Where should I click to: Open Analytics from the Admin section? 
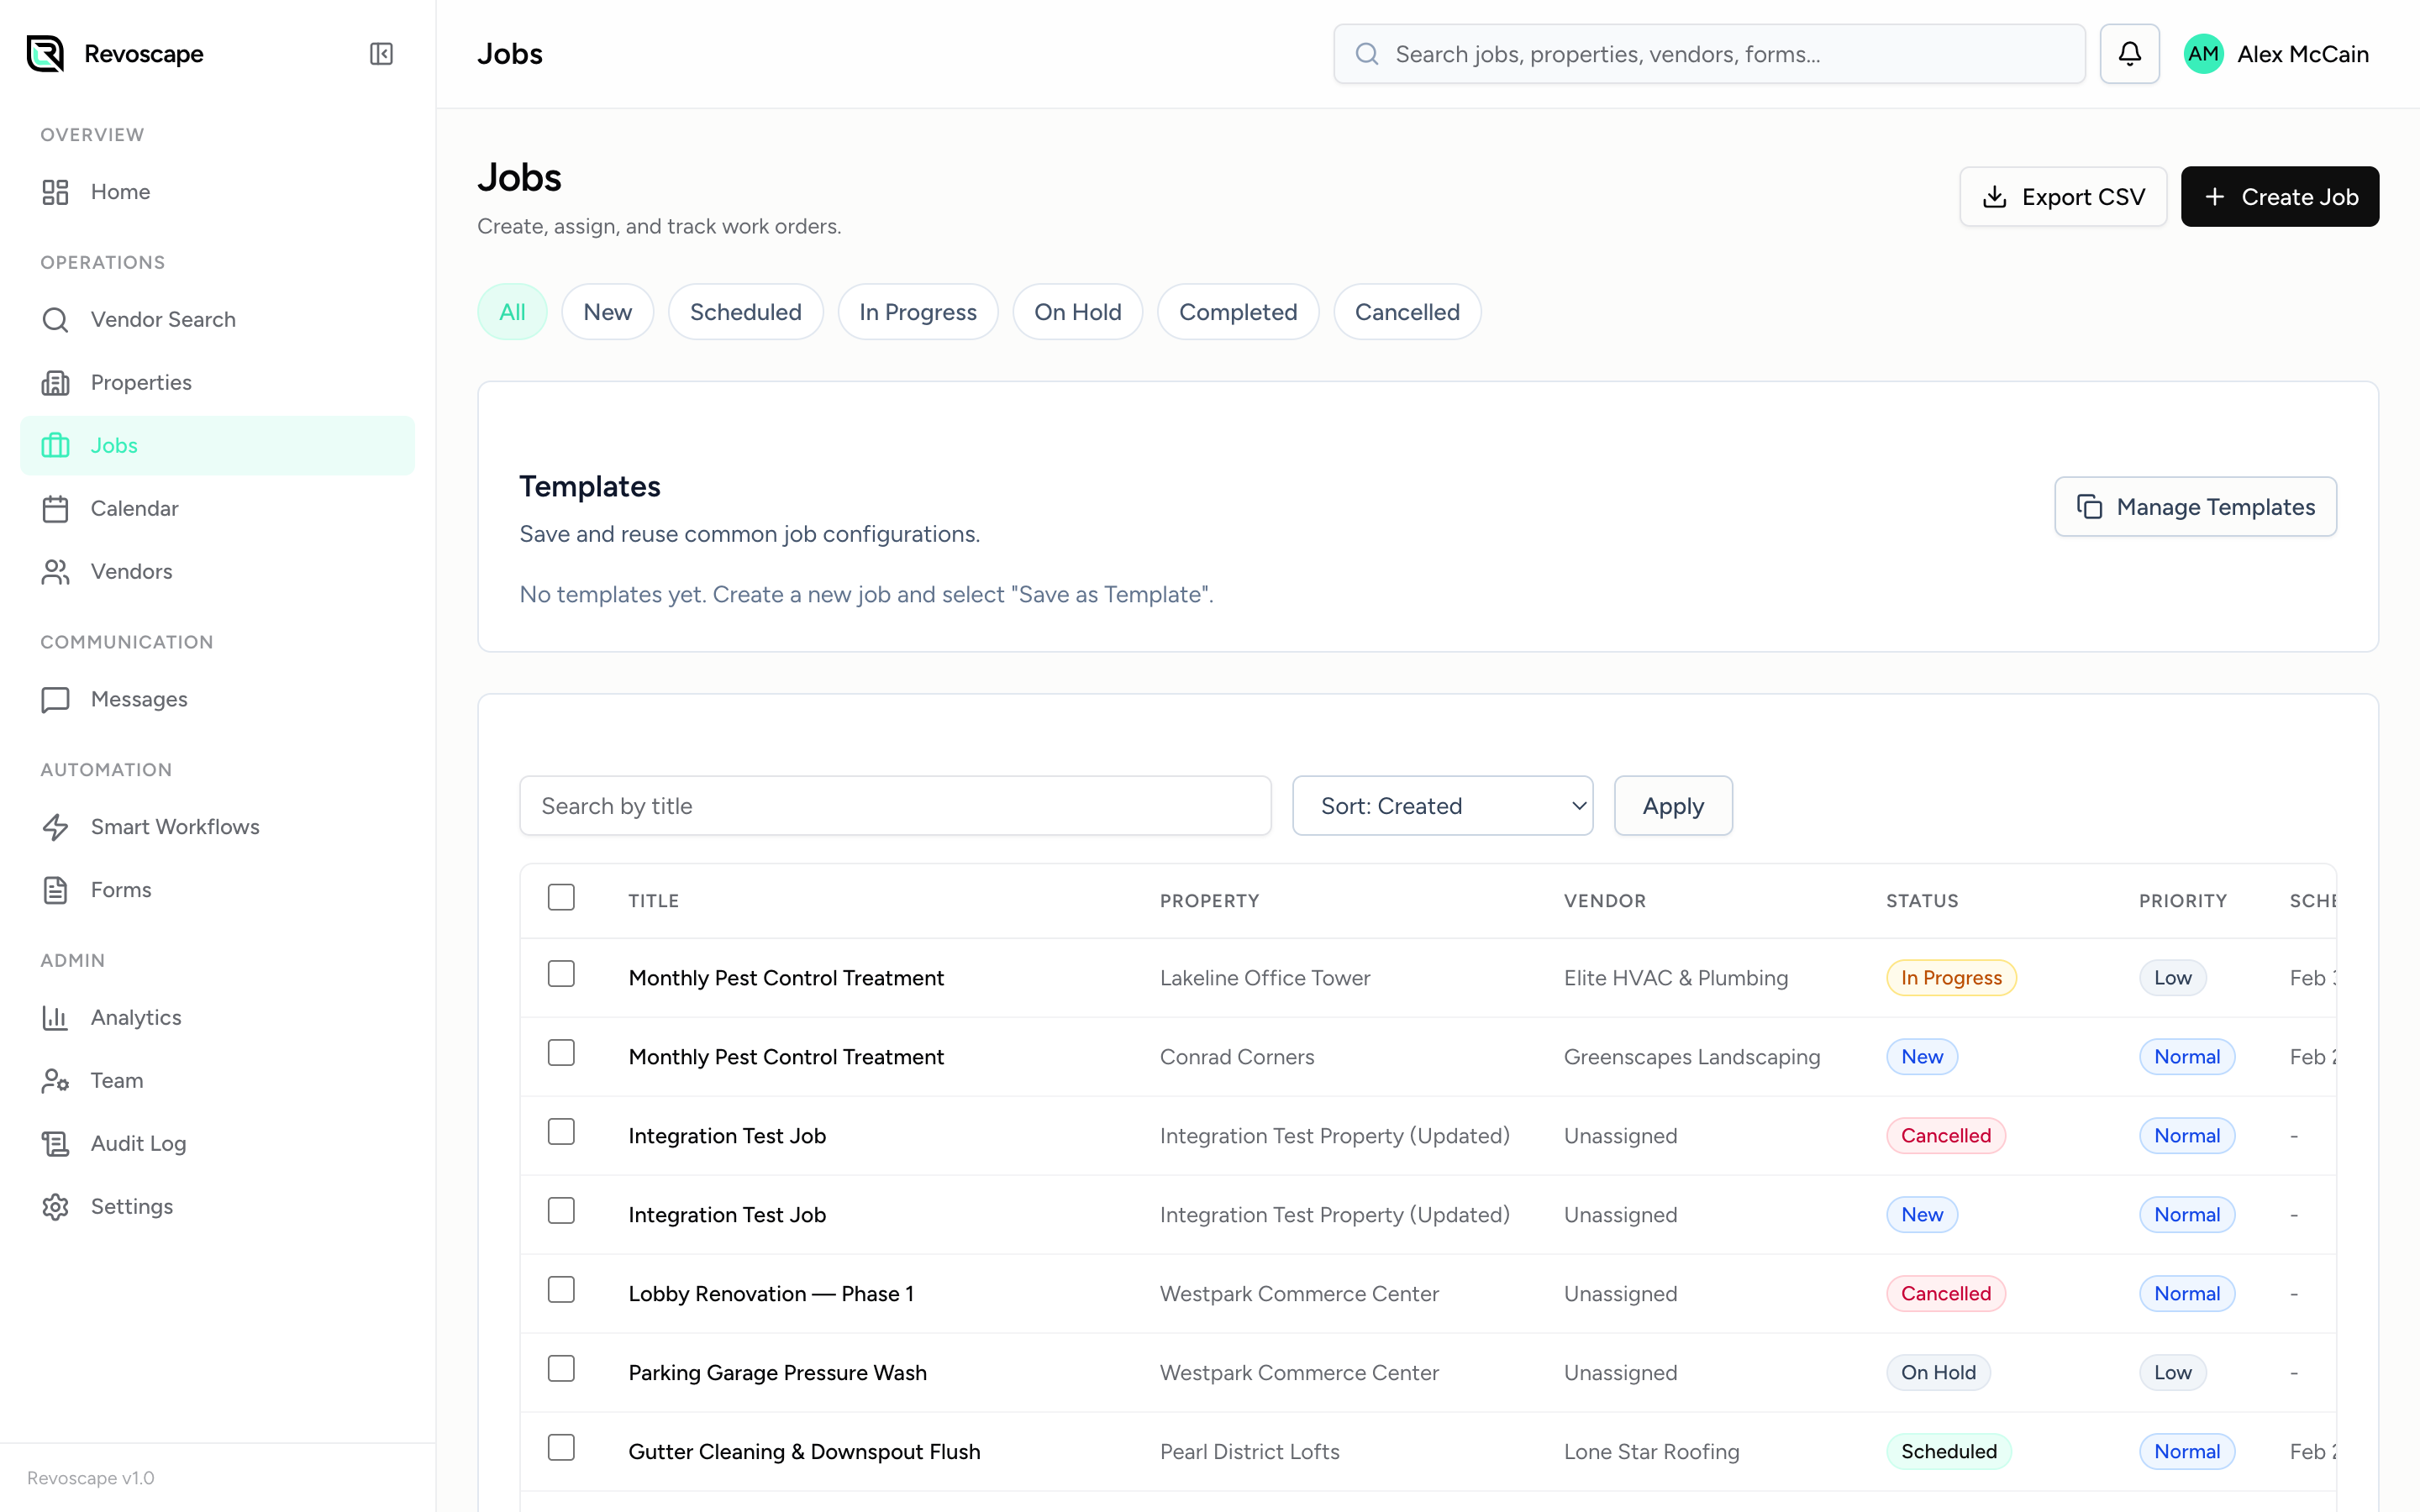136,1017
